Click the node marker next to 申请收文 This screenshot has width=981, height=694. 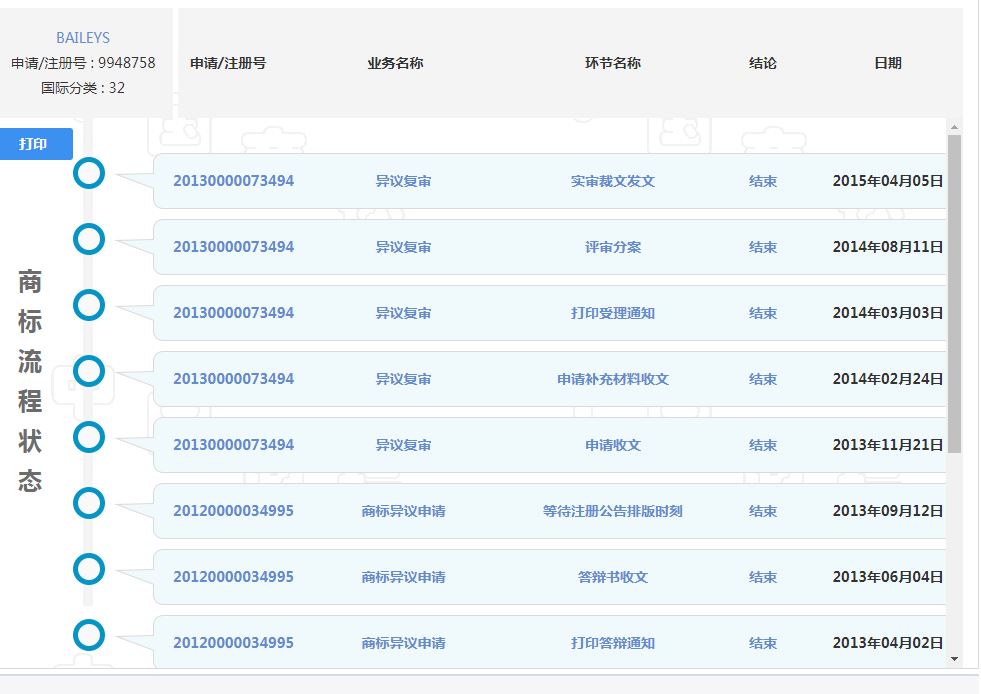tap(89, 437)
